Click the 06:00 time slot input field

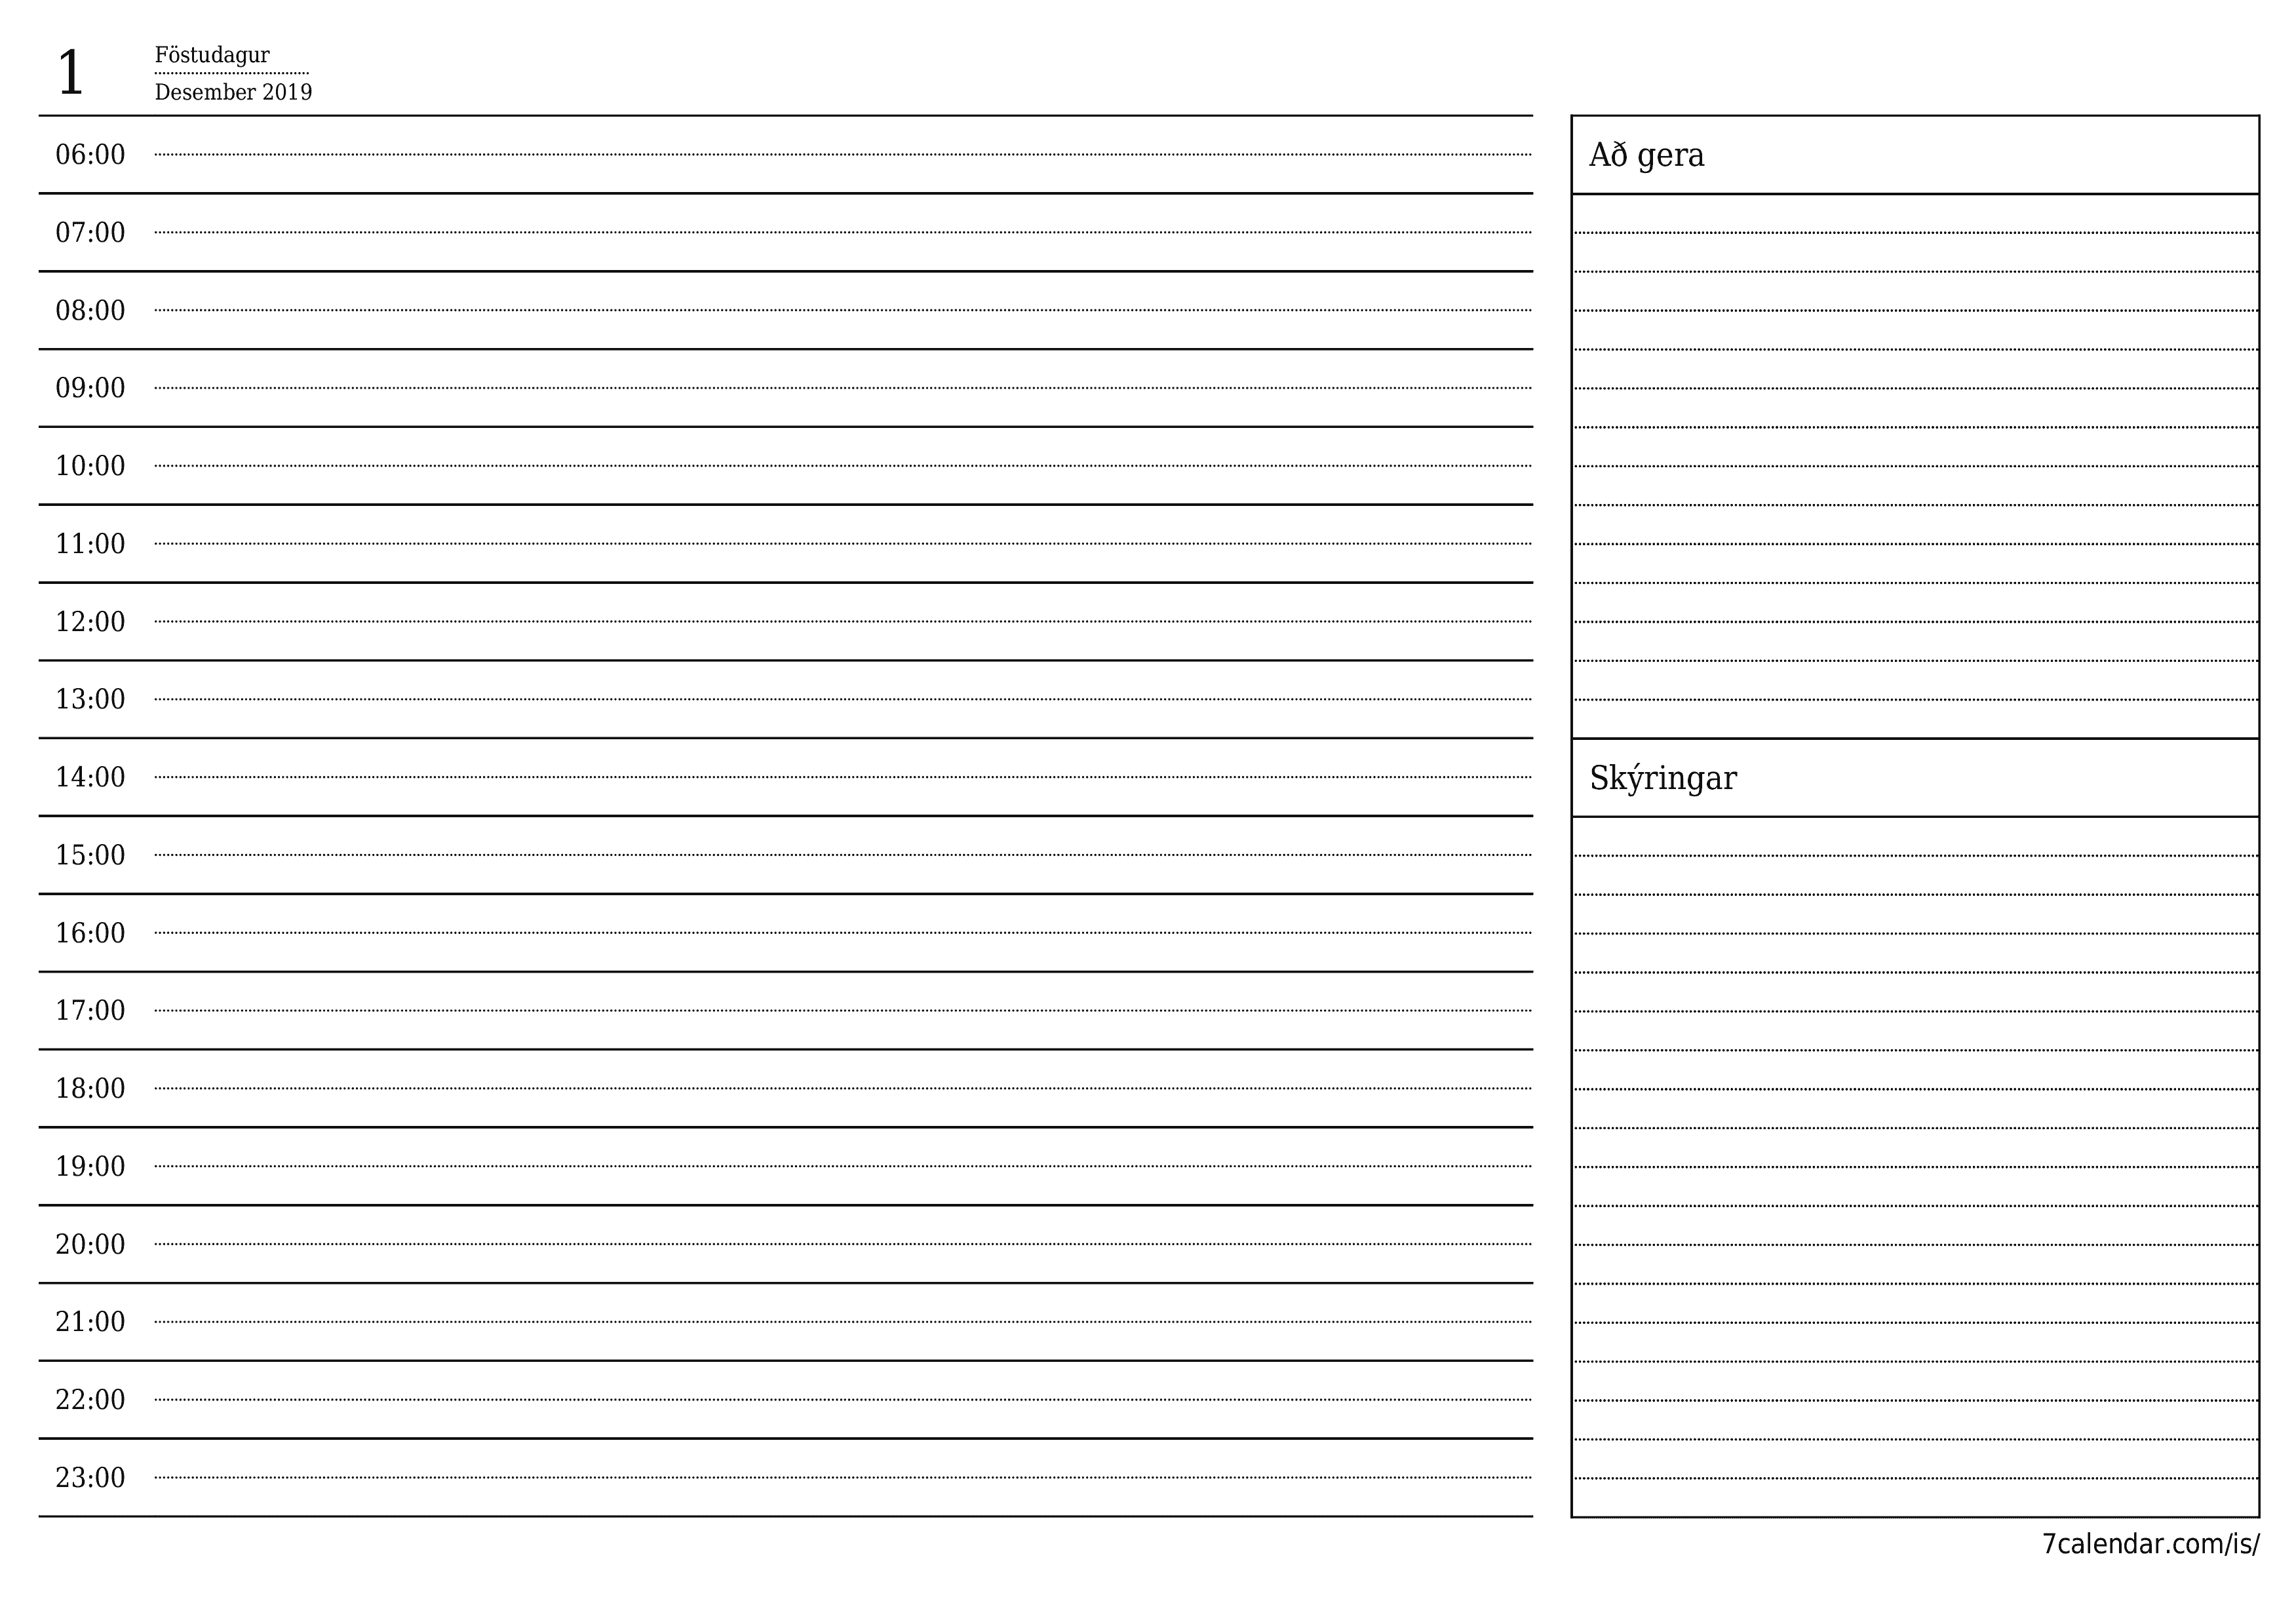[851, 157]
